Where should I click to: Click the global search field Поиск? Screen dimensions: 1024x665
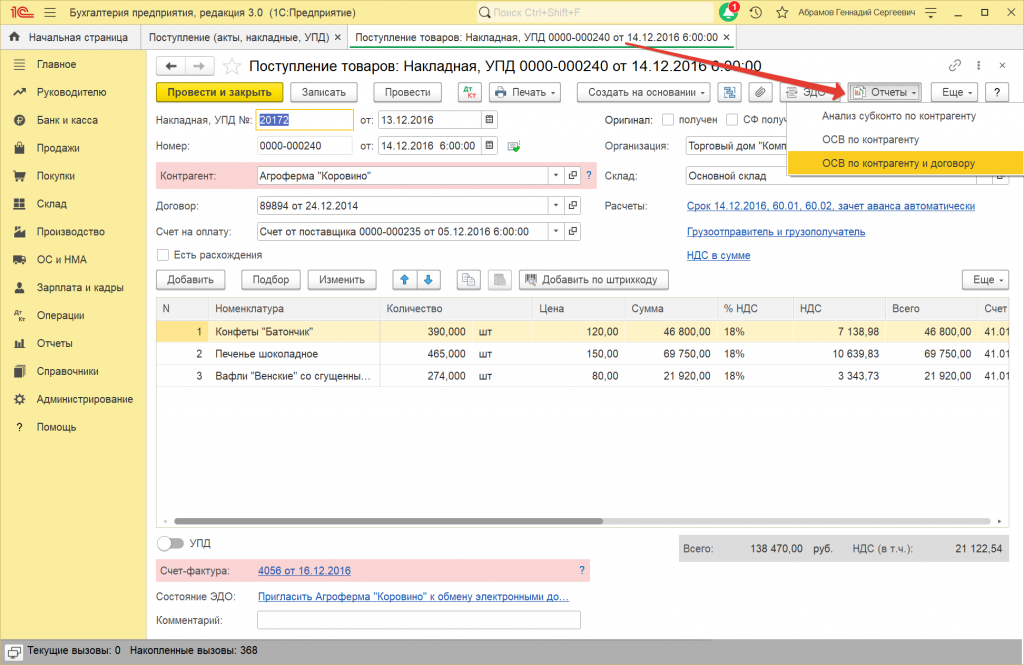click(x=595, y=12)
